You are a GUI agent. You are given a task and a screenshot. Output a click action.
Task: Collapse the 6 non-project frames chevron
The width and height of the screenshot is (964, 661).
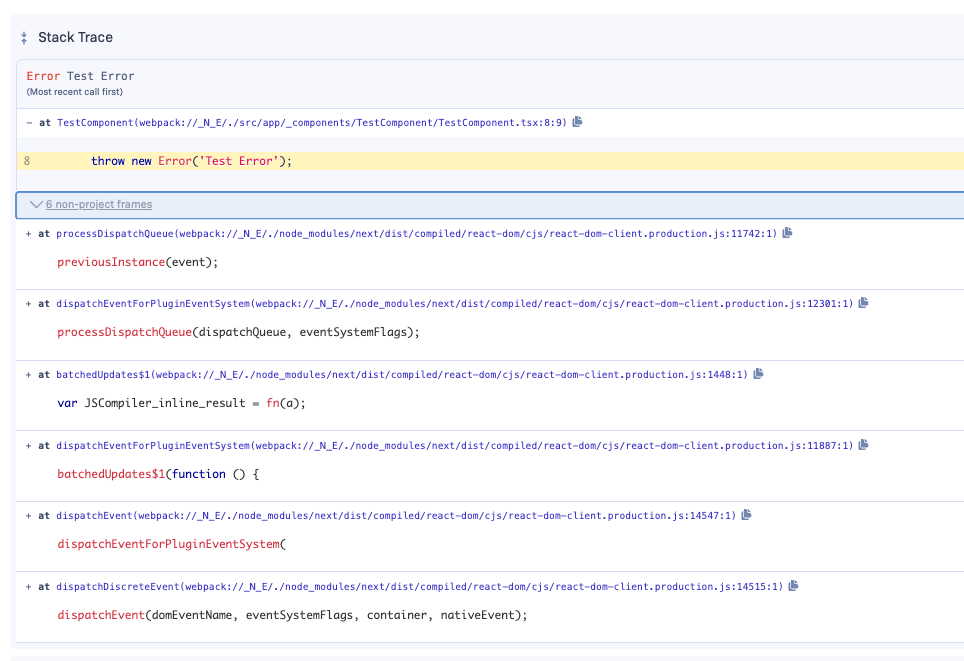[x=36, y=204]
